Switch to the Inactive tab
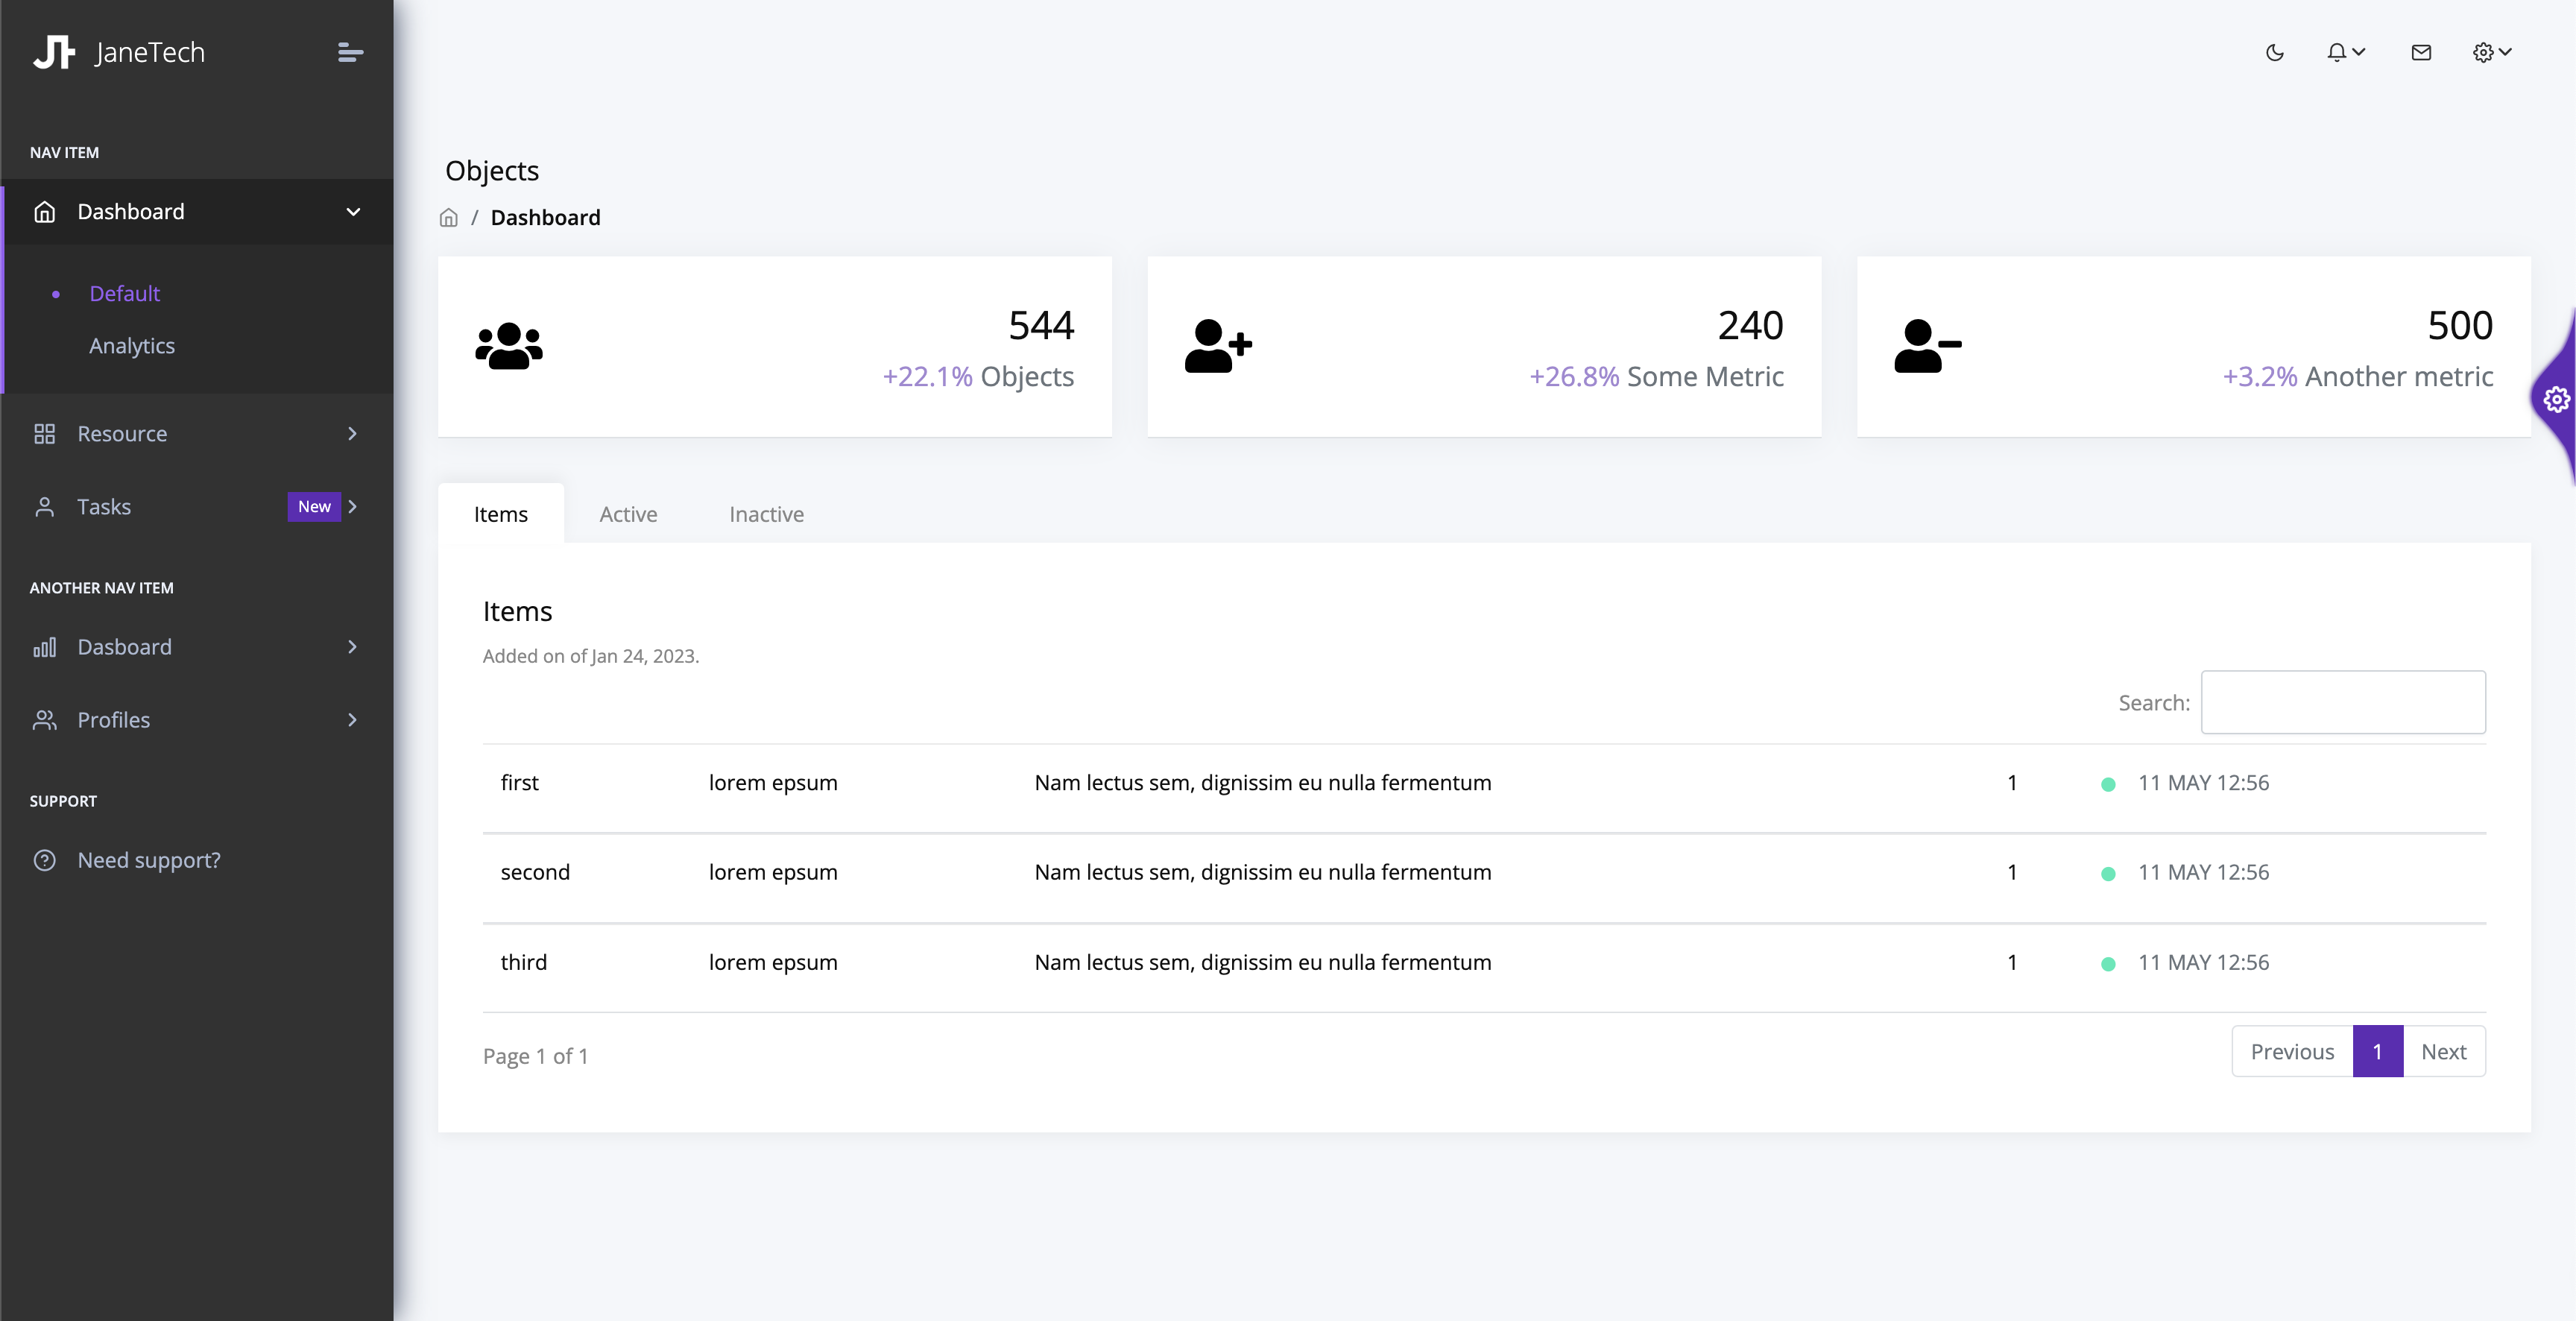 (766, 514)
